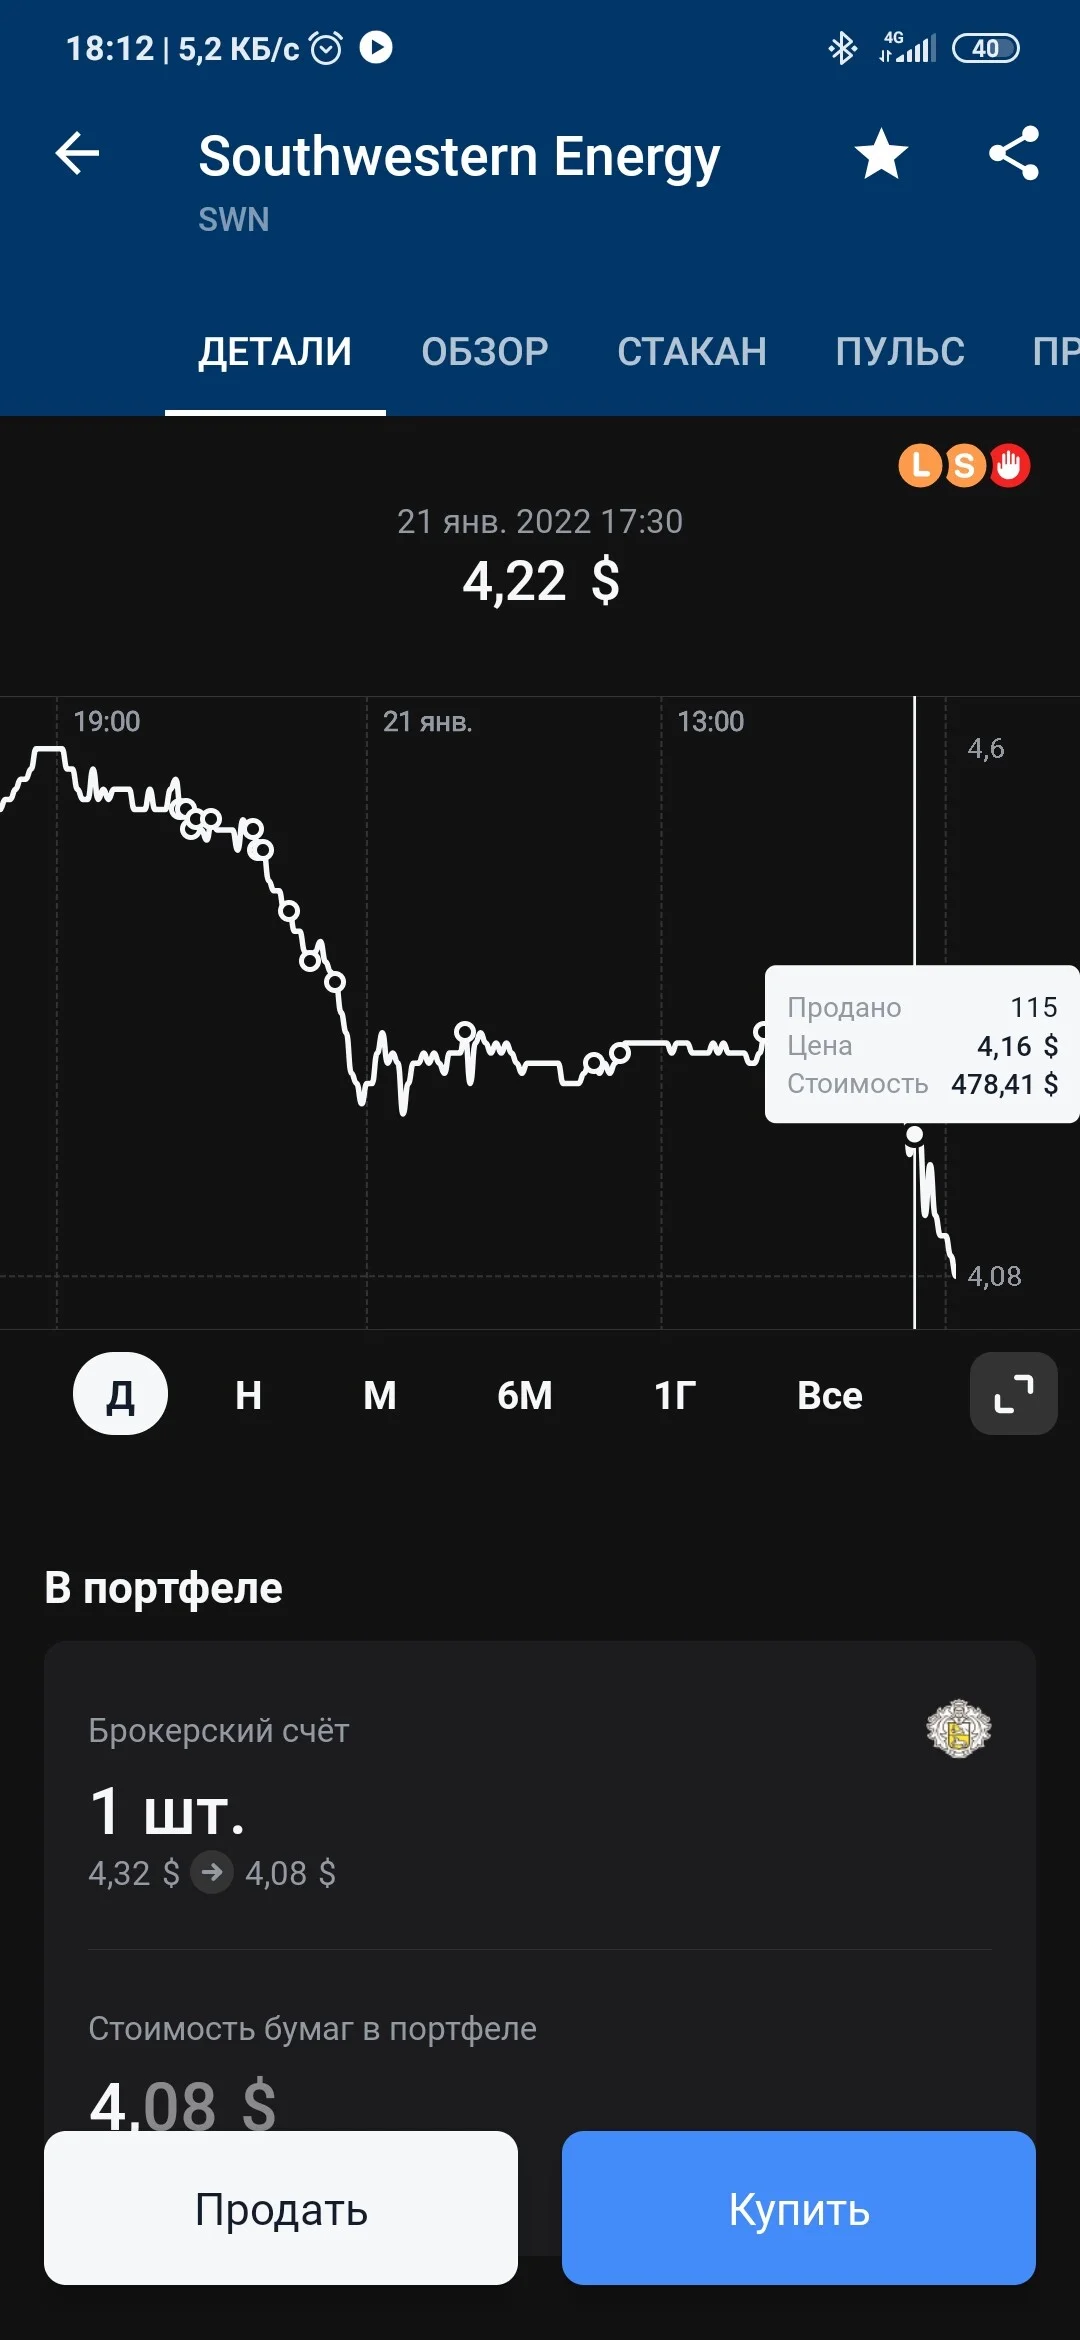Tap the arrow between 4,32 $ and 4,08 $

pyautogui.click(x=212, y=1872)
